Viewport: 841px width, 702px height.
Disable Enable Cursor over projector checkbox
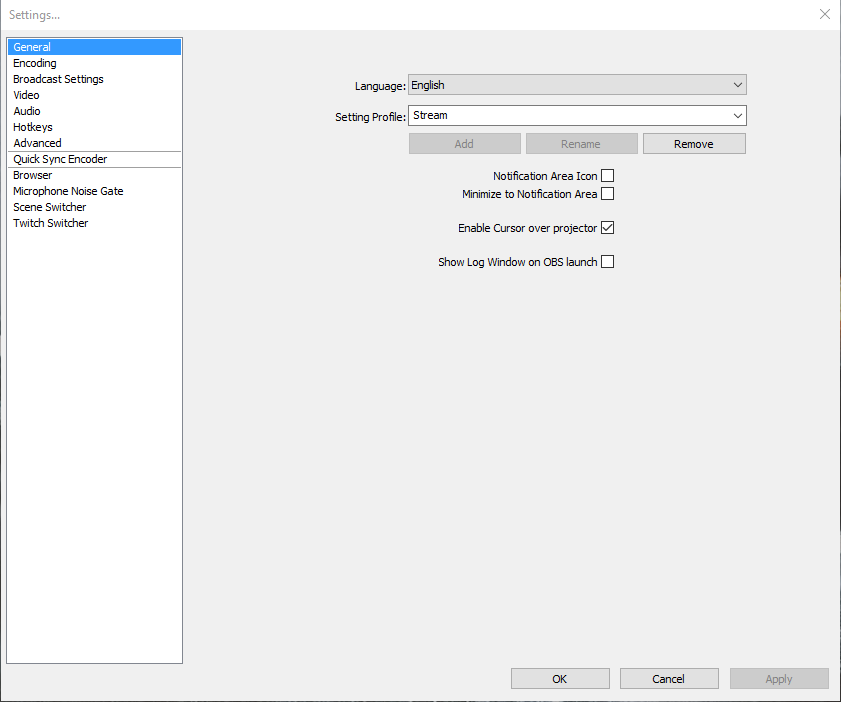tap(607, 228)
